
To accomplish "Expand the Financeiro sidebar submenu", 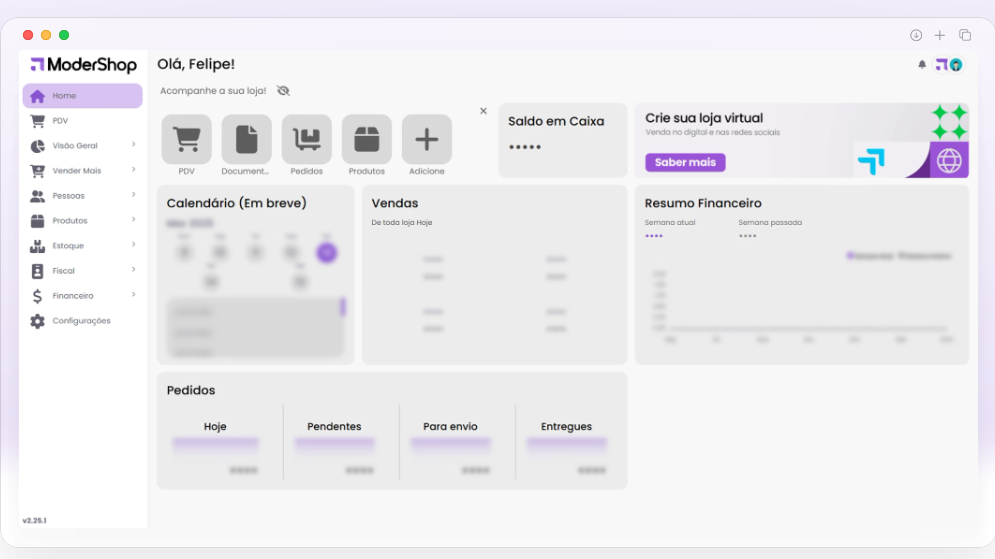I will 133,295.
